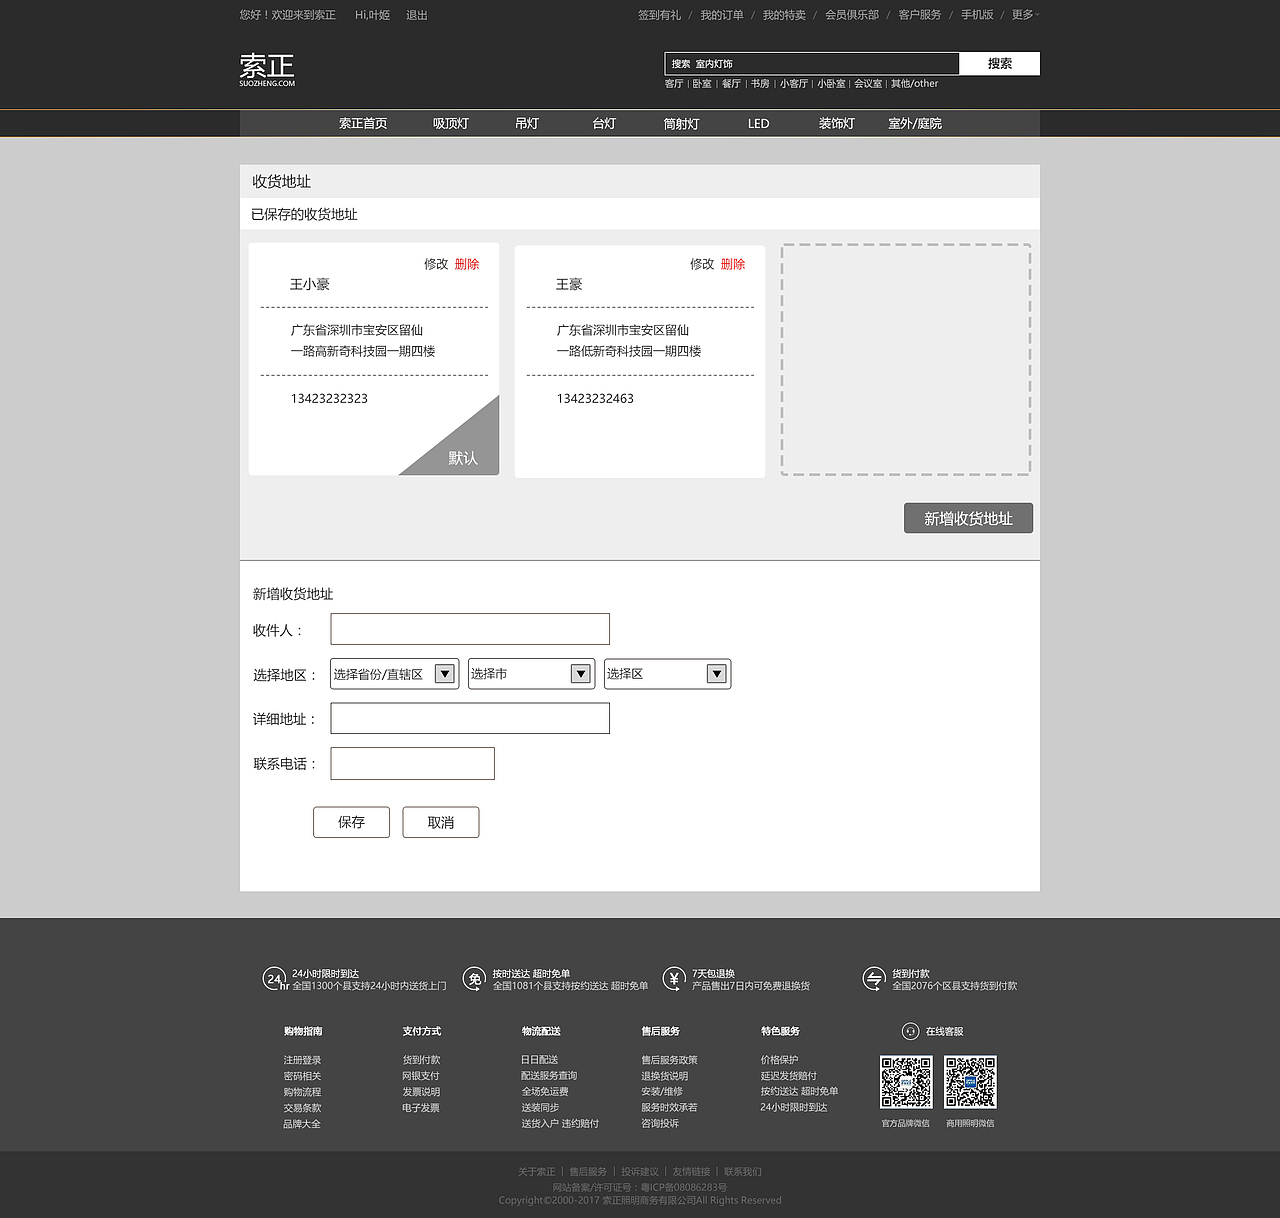
Task: Click the 索正 site logo
Action: 267,69
